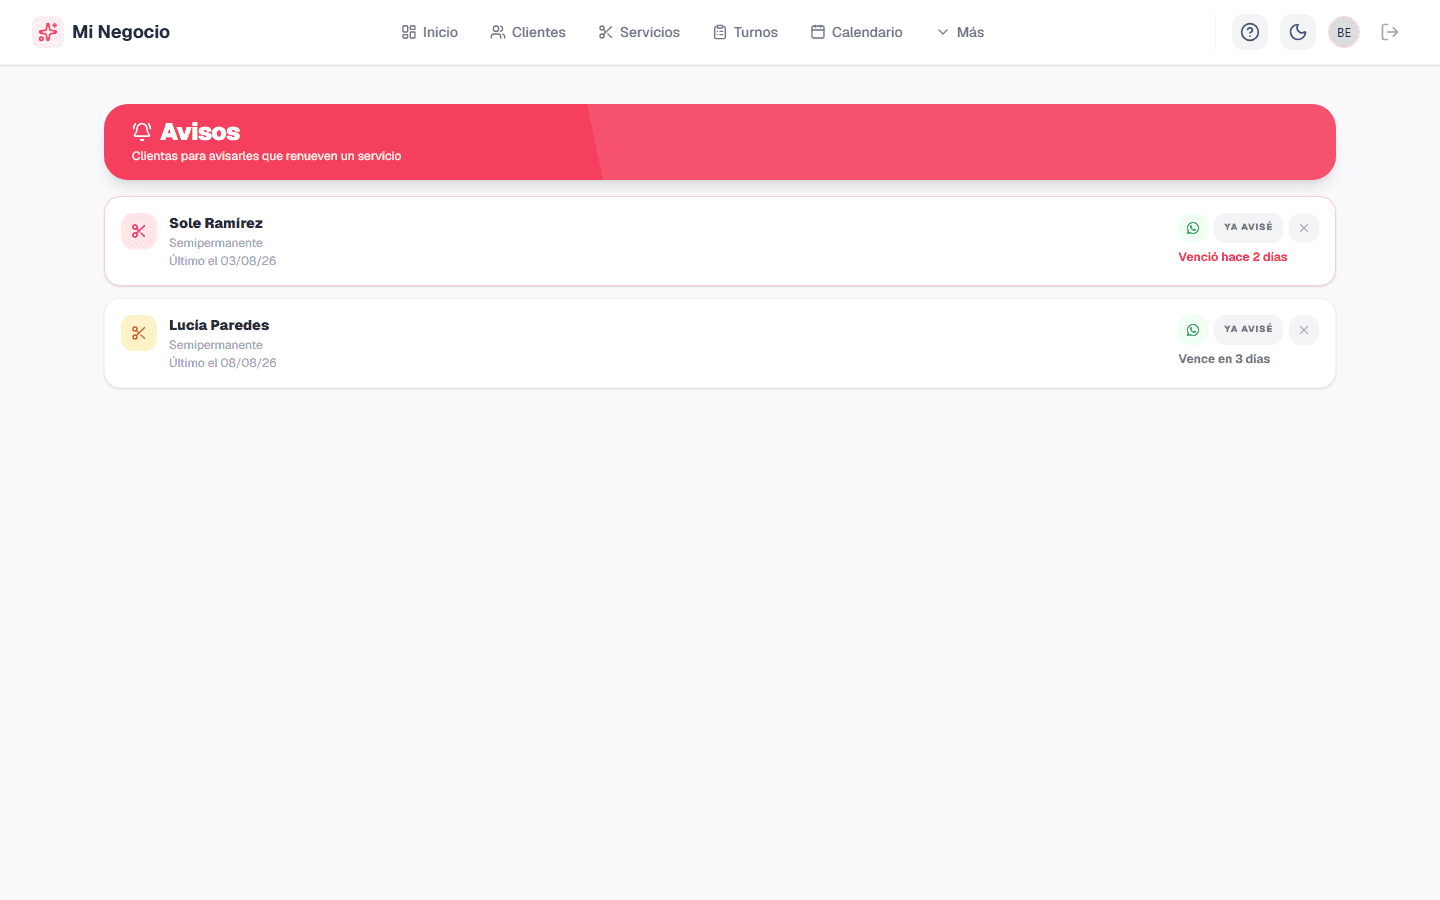Click the logout arrow icon

pos(1390,32)
